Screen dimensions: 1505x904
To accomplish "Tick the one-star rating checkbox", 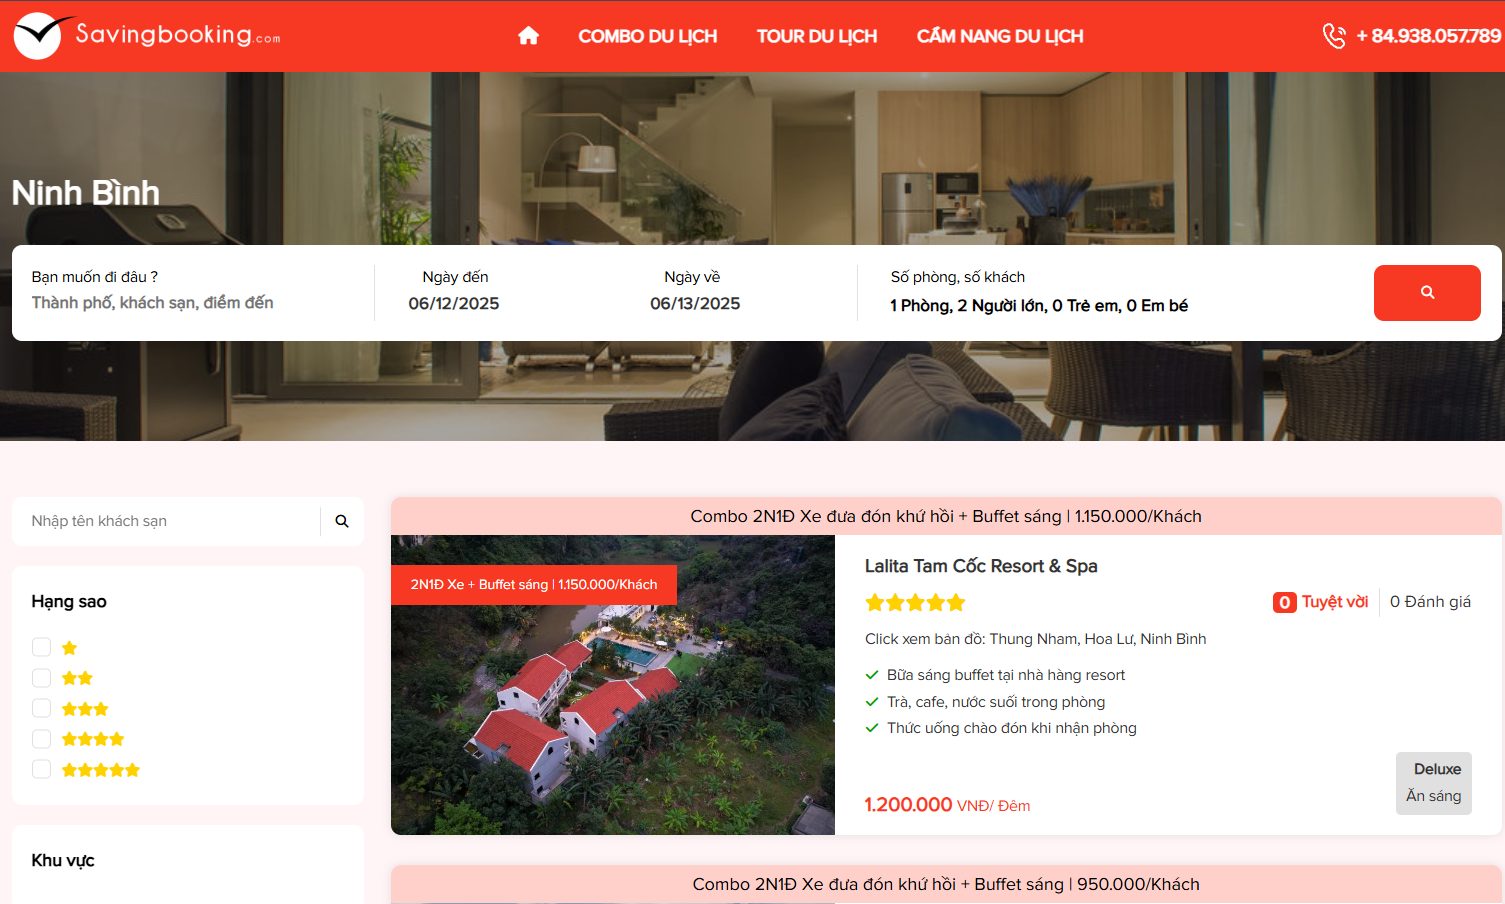I will [x=41, y=647].
